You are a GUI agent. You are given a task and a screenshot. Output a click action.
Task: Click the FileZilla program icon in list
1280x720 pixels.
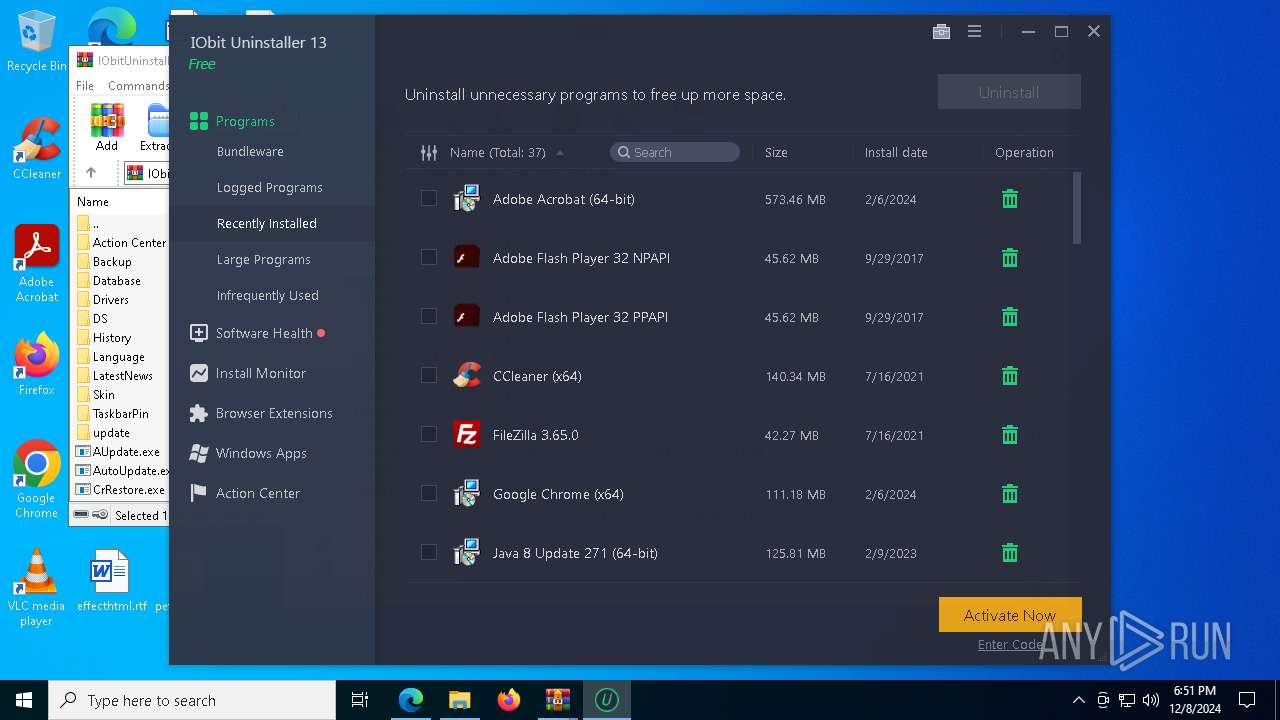[466, 435]
